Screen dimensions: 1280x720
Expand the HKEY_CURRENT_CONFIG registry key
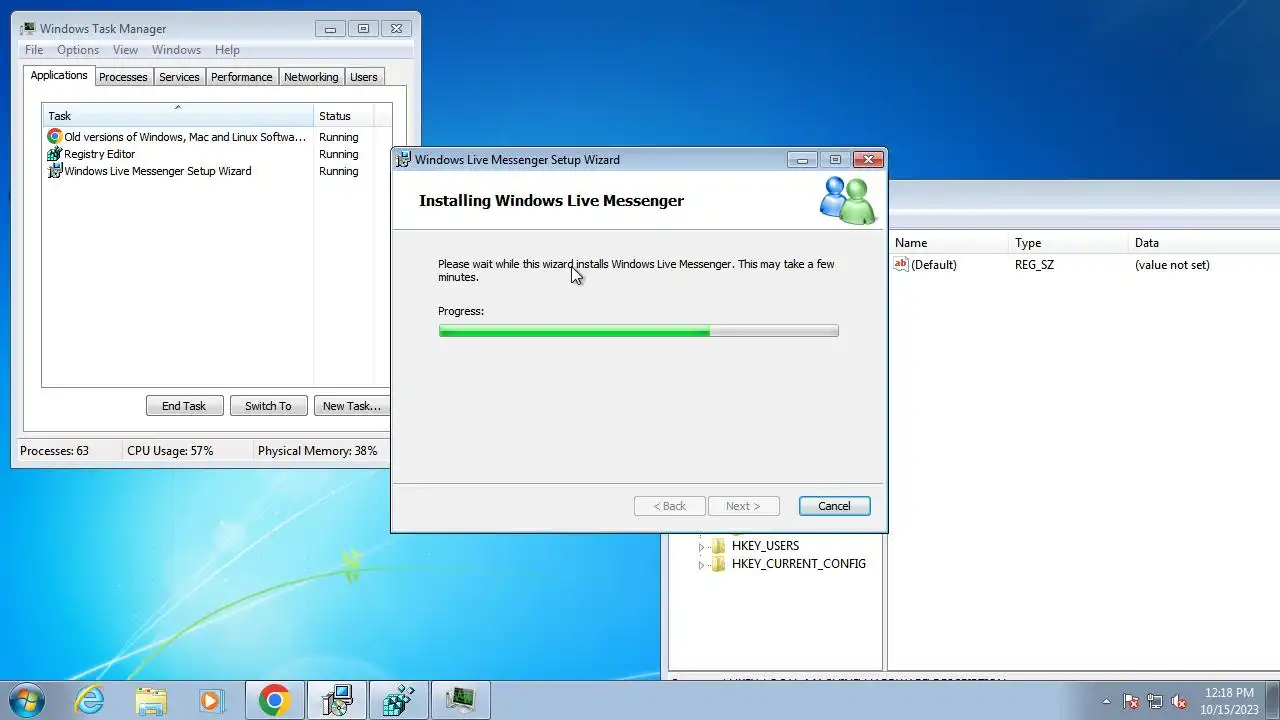(x=701, y=565)
